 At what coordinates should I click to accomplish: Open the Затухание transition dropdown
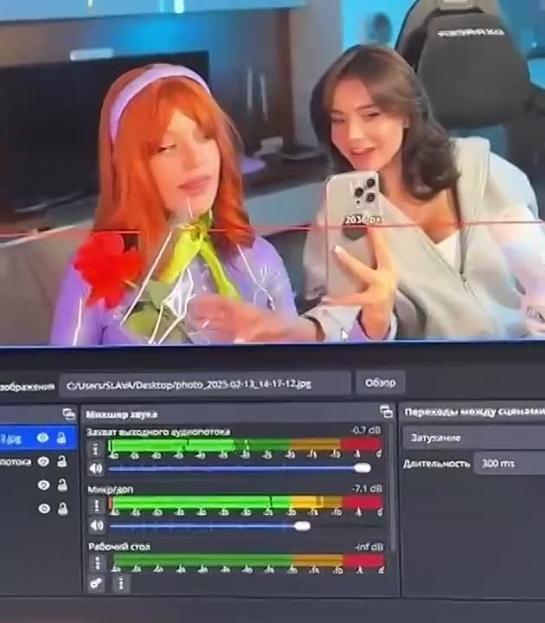pos(474,438)
